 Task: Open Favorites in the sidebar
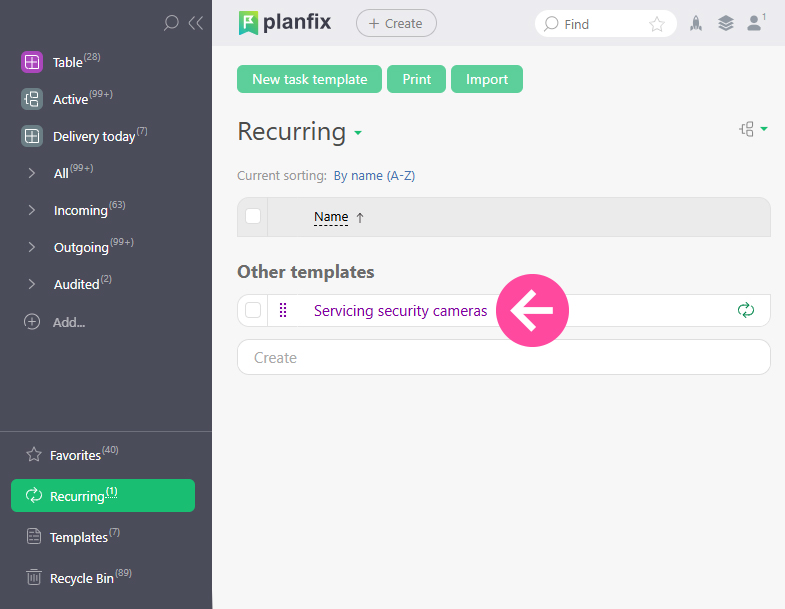coord(75,455)
